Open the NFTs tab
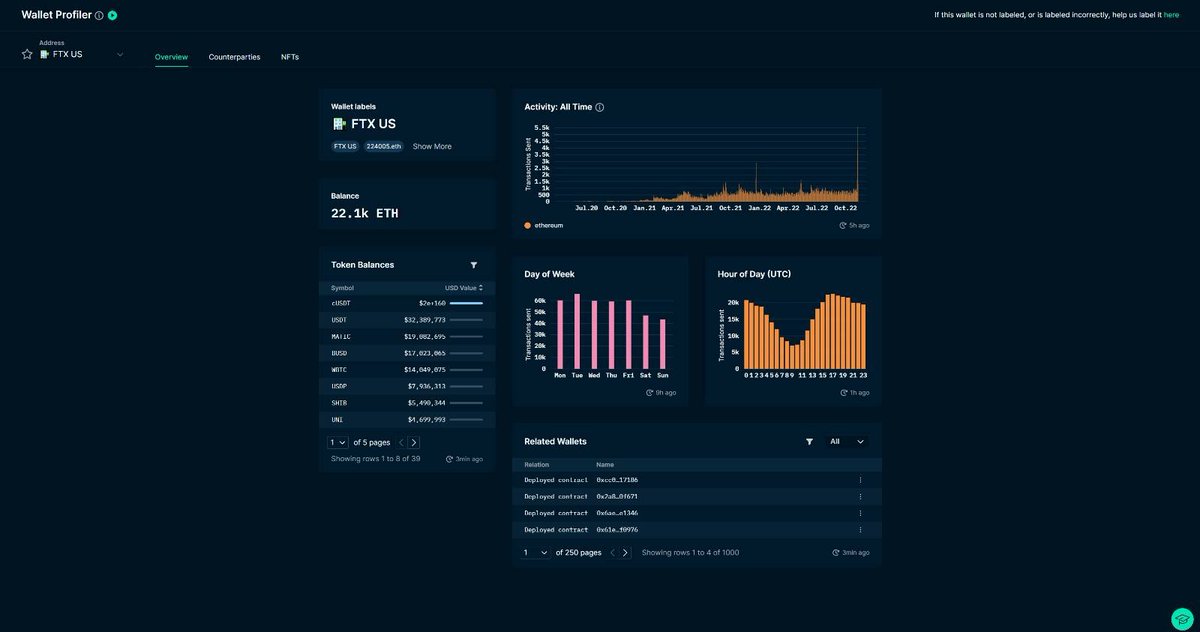 click(290, 57)
